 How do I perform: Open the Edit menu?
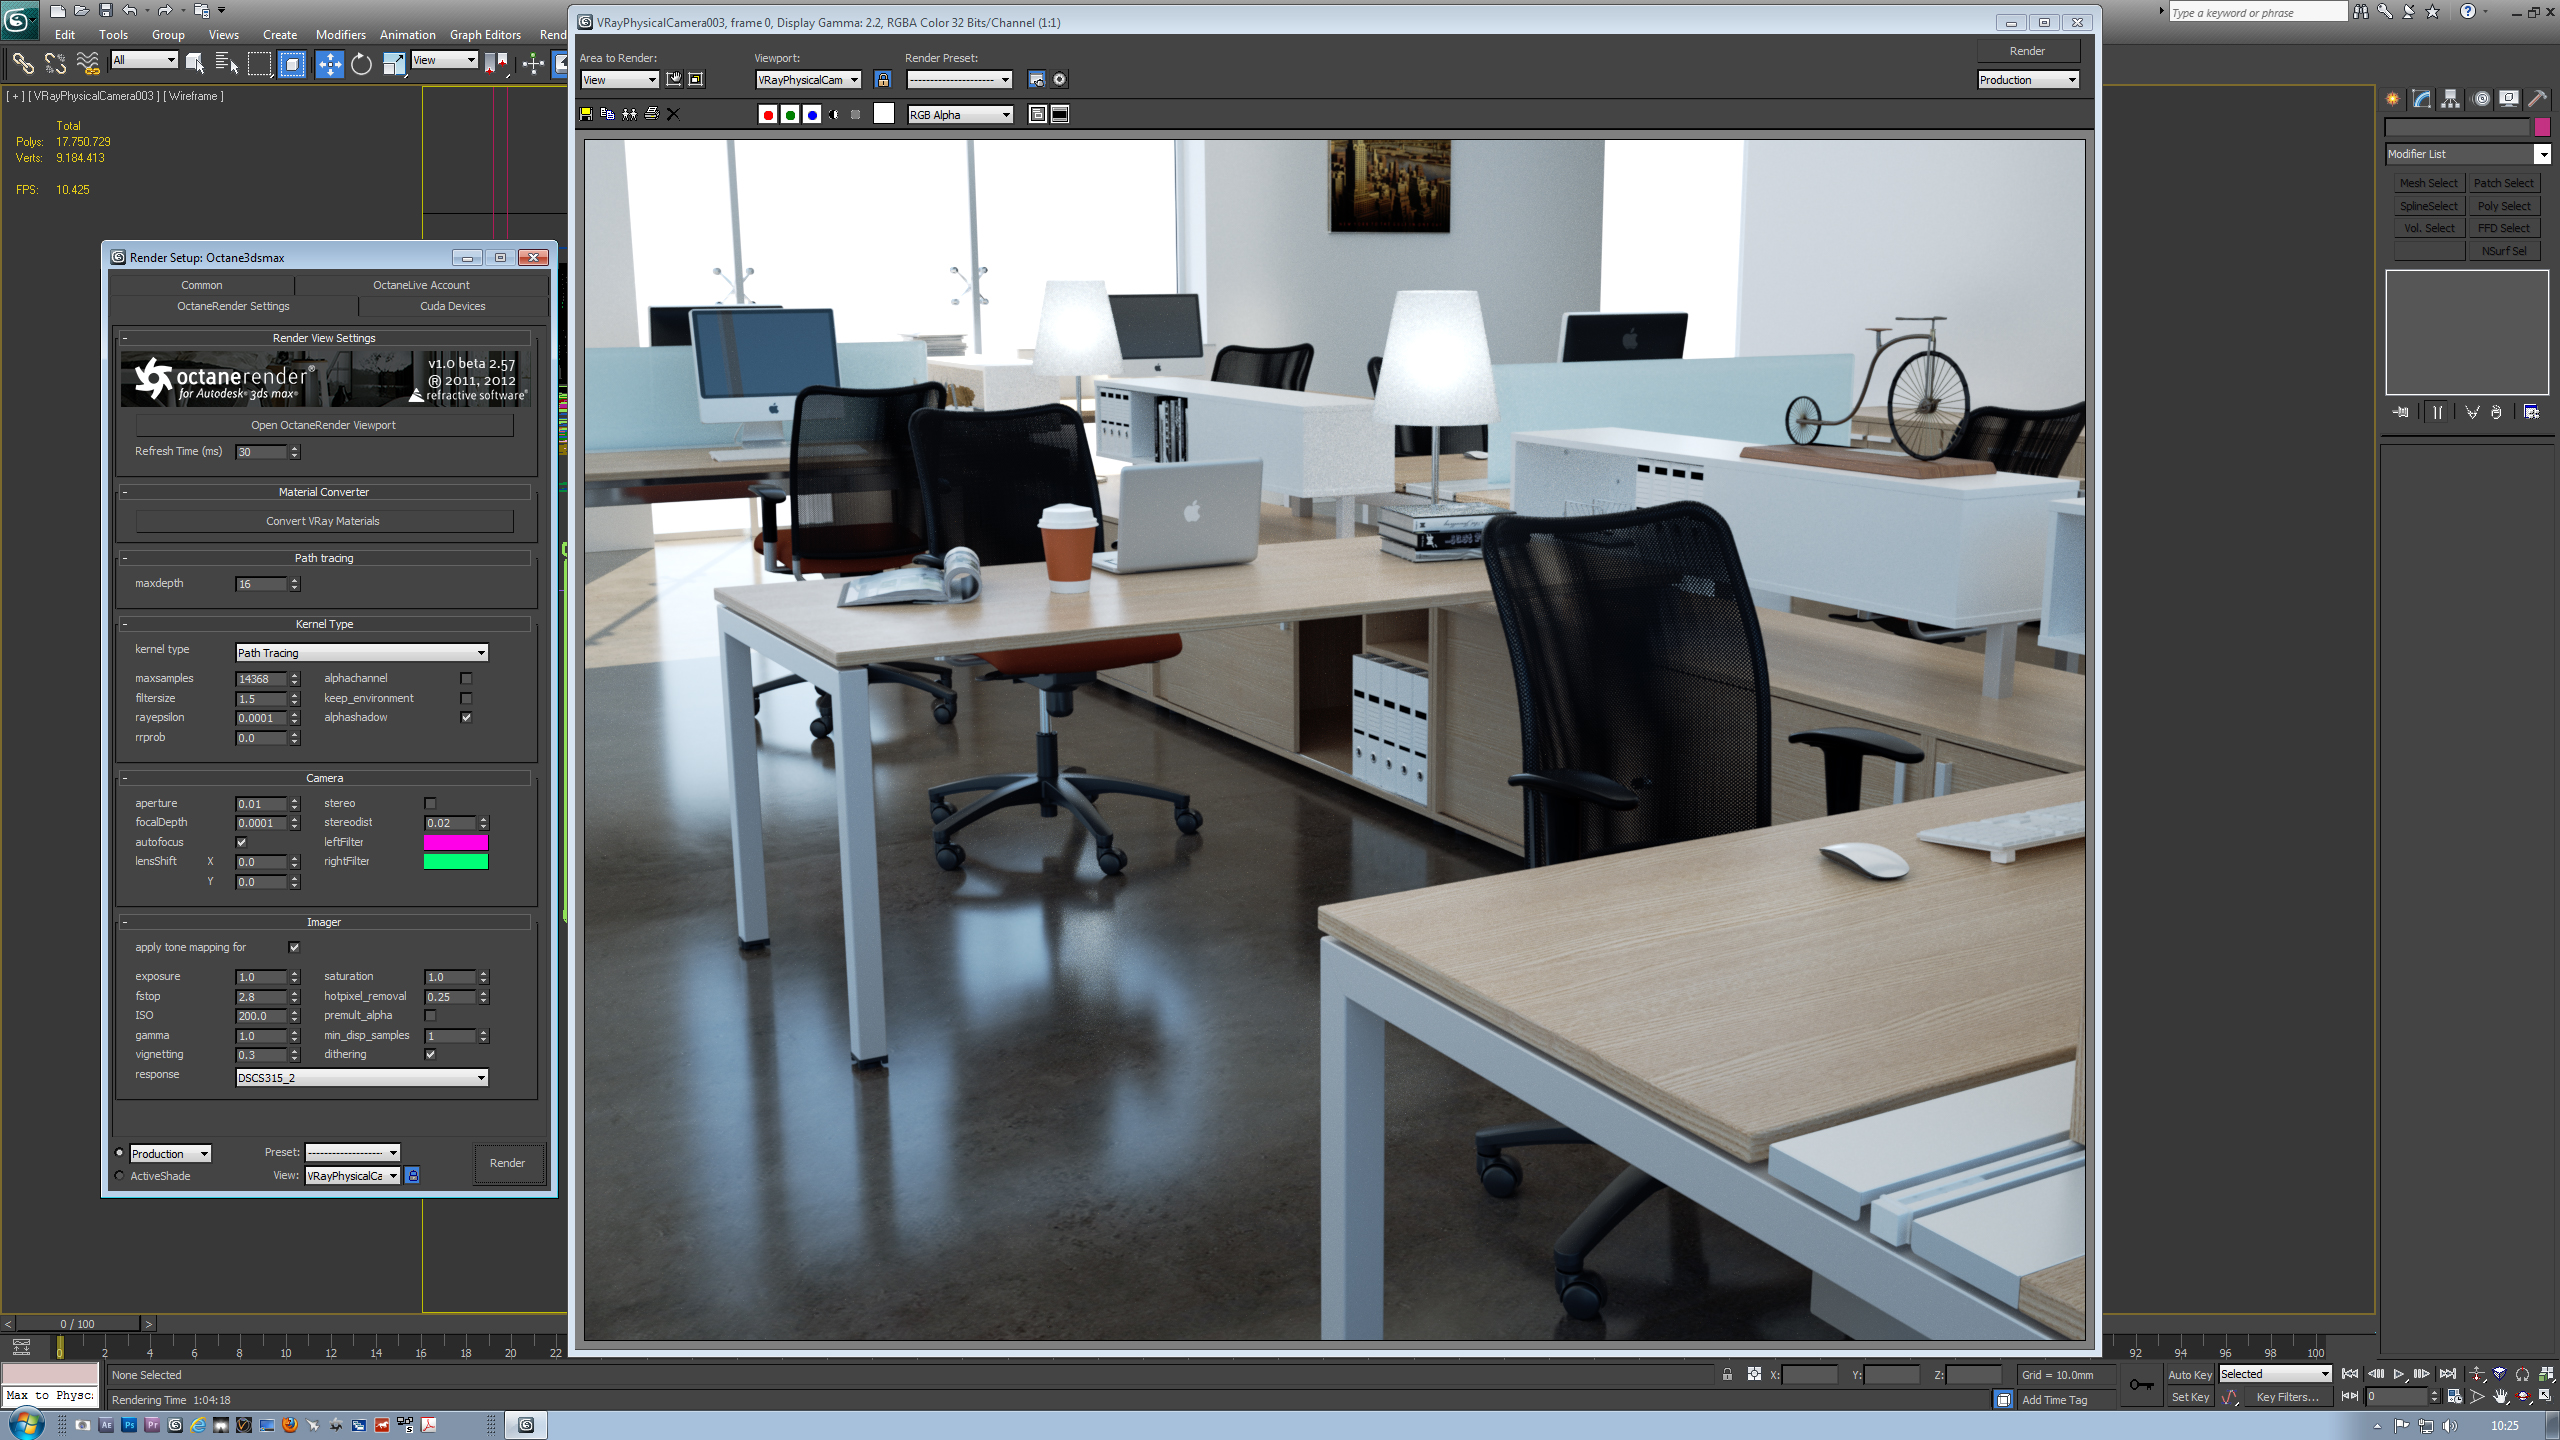(x=65, y=35)
